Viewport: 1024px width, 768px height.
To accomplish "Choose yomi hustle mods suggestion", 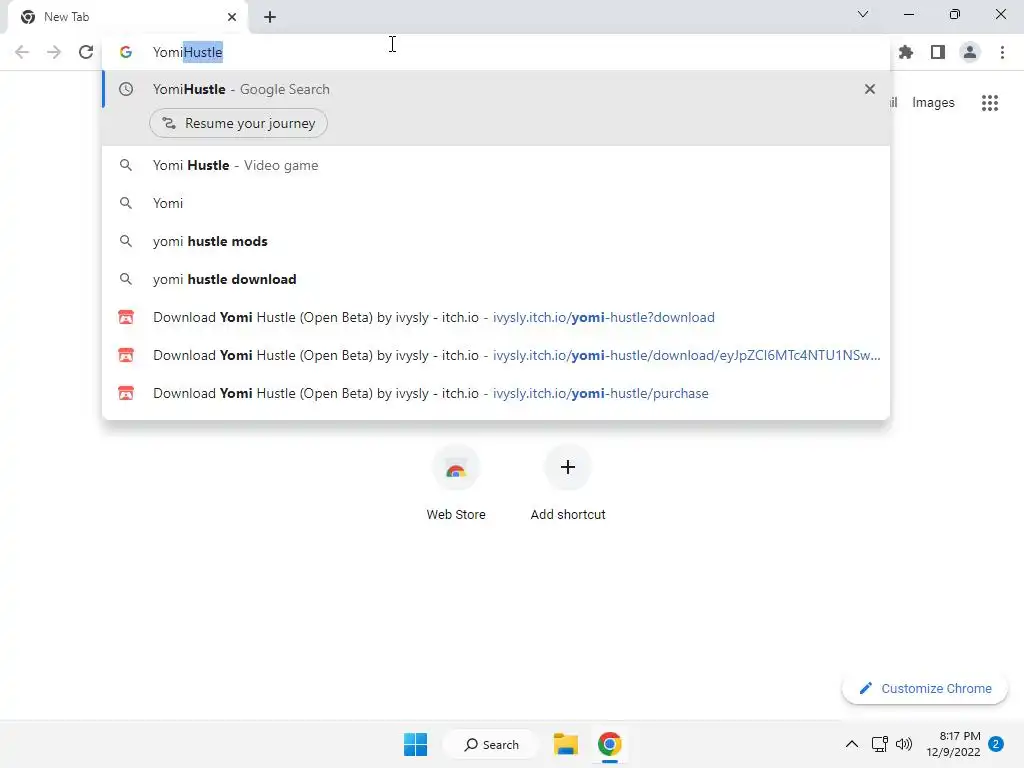I will 496,241.
